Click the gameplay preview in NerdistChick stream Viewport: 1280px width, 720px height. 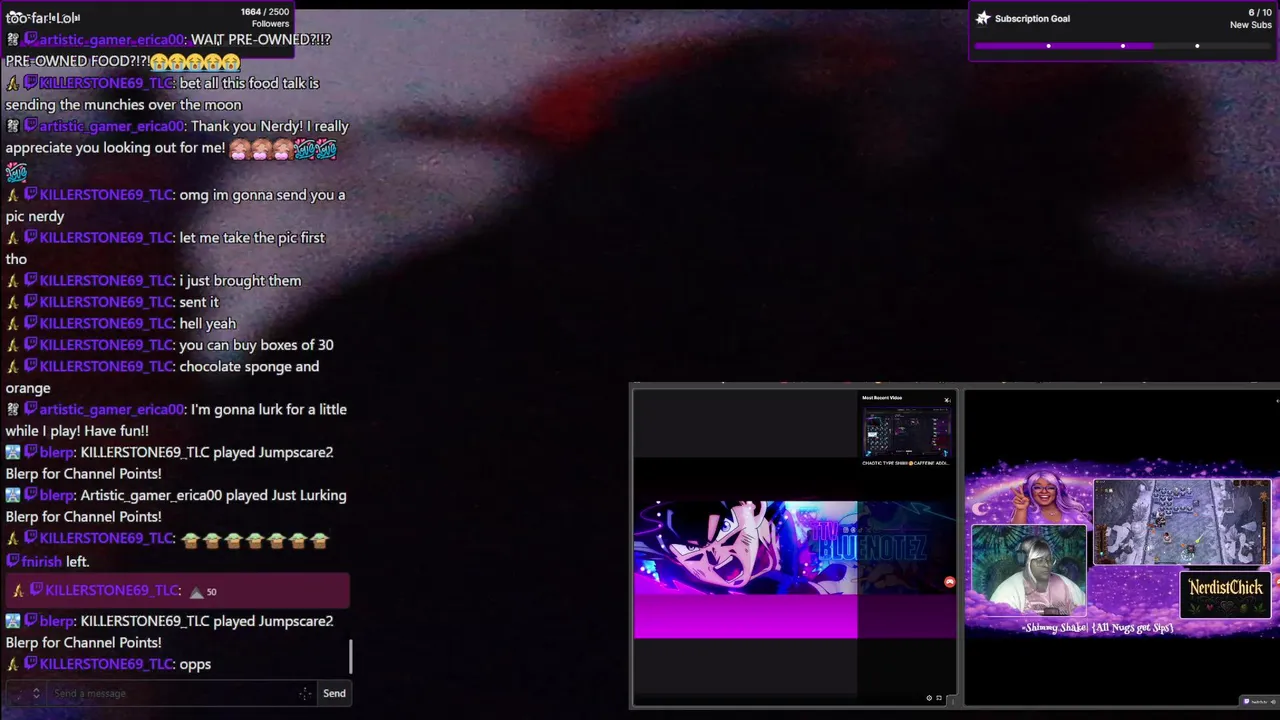point(1182,522)
